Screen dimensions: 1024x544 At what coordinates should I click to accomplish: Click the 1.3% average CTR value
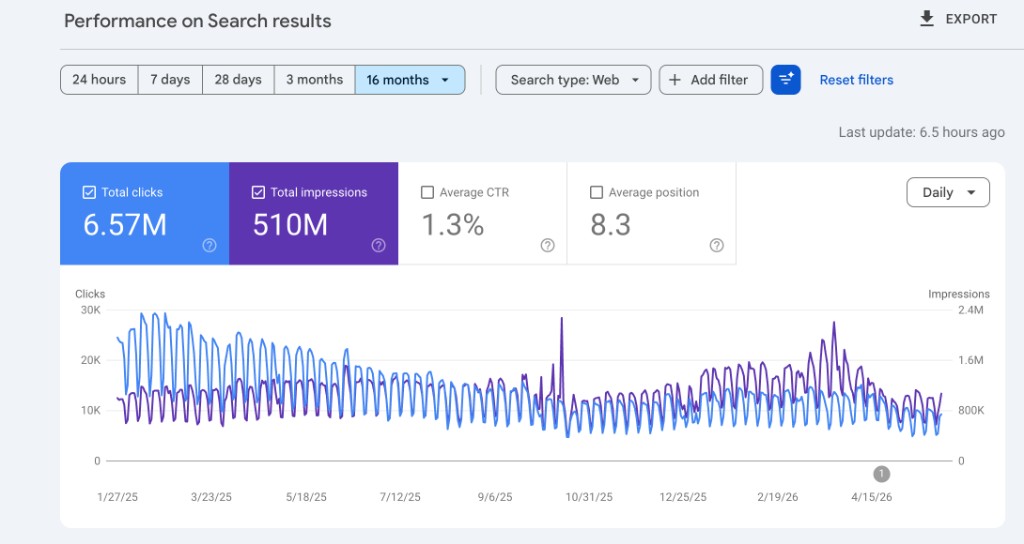coord(453,225)
